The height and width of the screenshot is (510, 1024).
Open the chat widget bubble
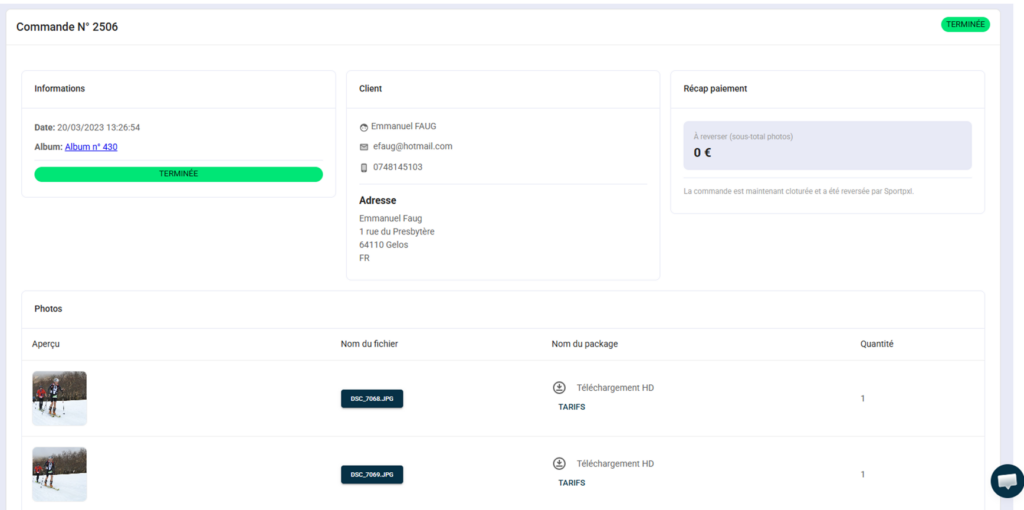point(1006,481)
